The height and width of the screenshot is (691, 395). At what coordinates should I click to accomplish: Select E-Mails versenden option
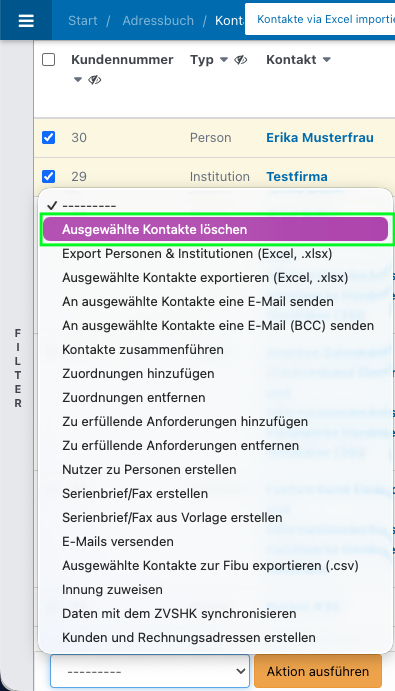click(x=215, y=542)
